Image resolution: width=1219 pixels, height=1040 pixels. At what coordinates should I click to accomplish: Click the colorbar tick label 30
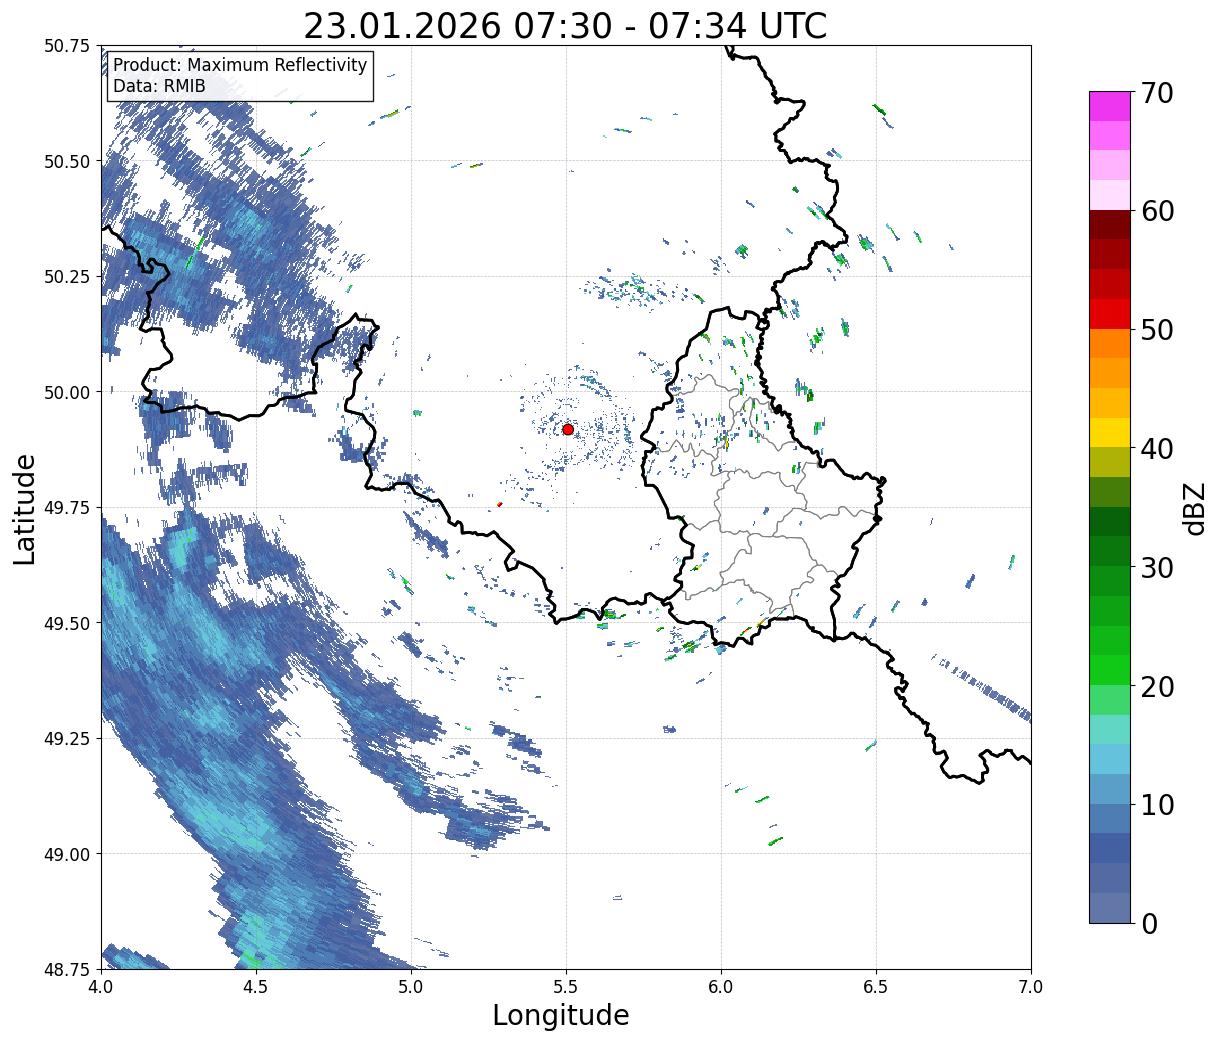(1156, 567)
